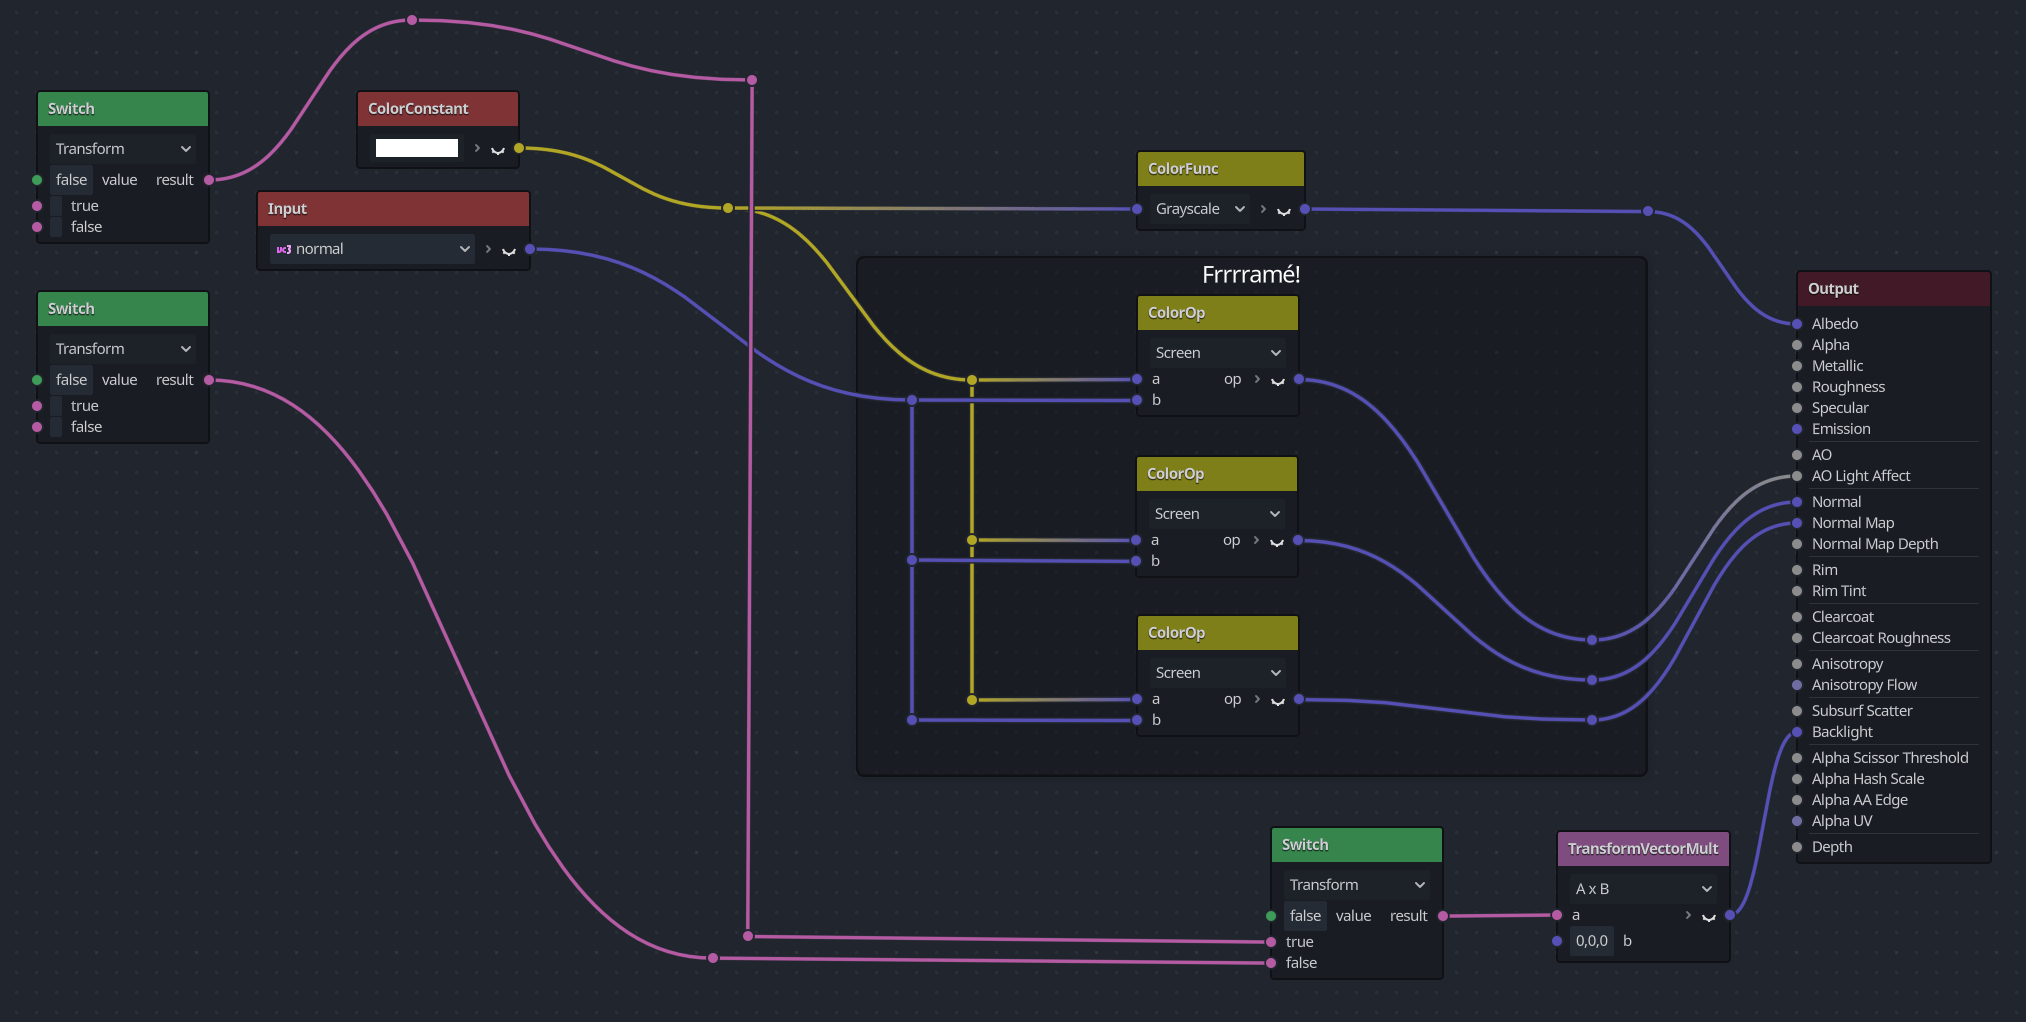
Task: Select the Output node title bar
Action: point(1892,289)
